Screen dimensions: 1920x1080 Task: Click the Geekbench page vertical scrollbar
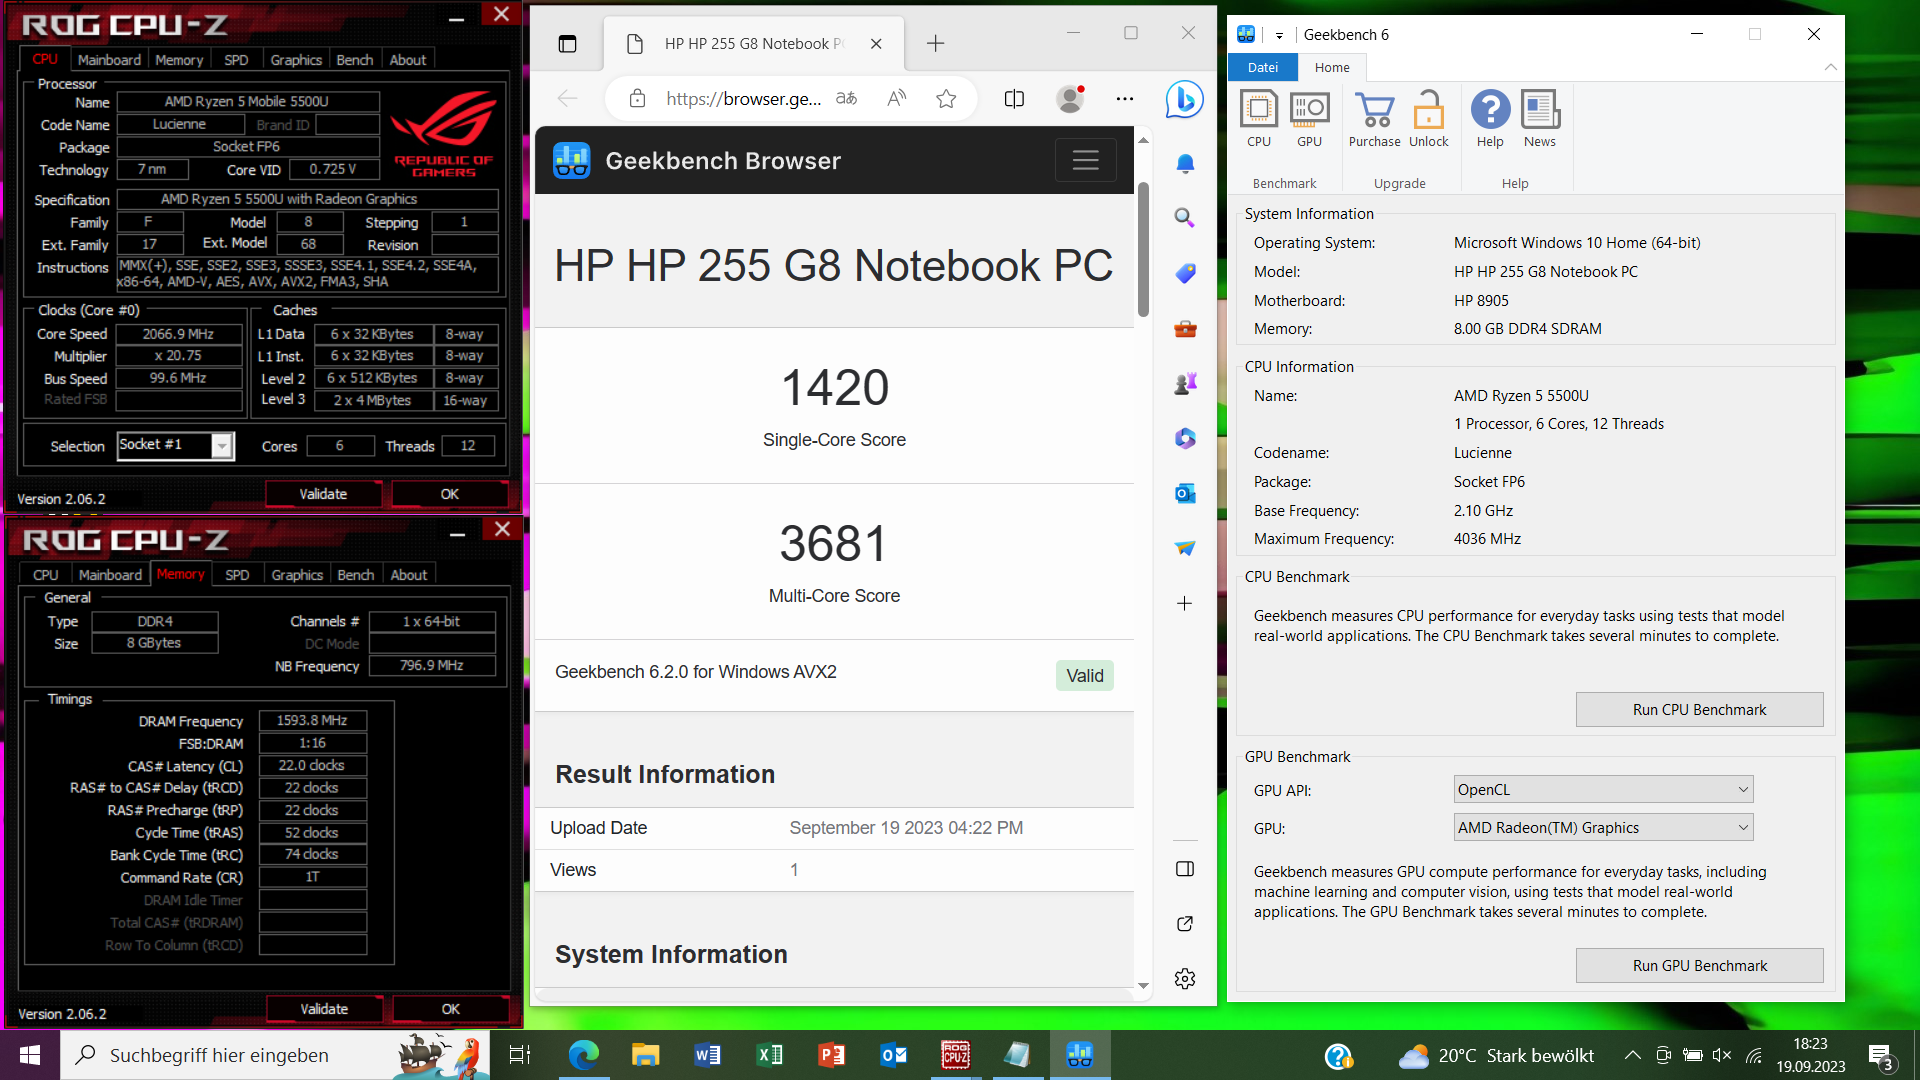[x=1143, y=250]
